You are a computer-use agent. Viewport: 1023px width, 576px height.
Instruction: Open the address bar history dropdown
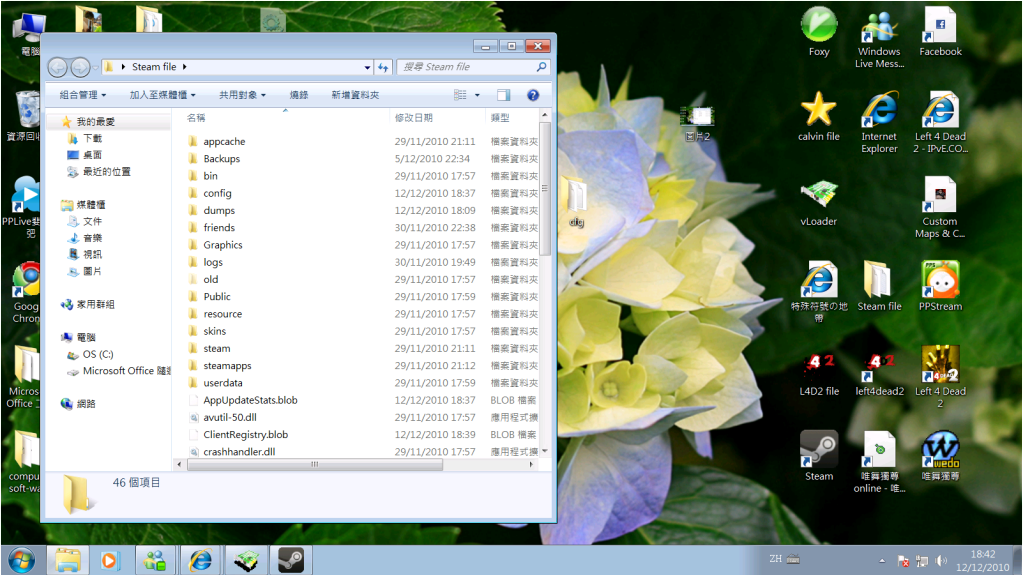tap(367, 67)
